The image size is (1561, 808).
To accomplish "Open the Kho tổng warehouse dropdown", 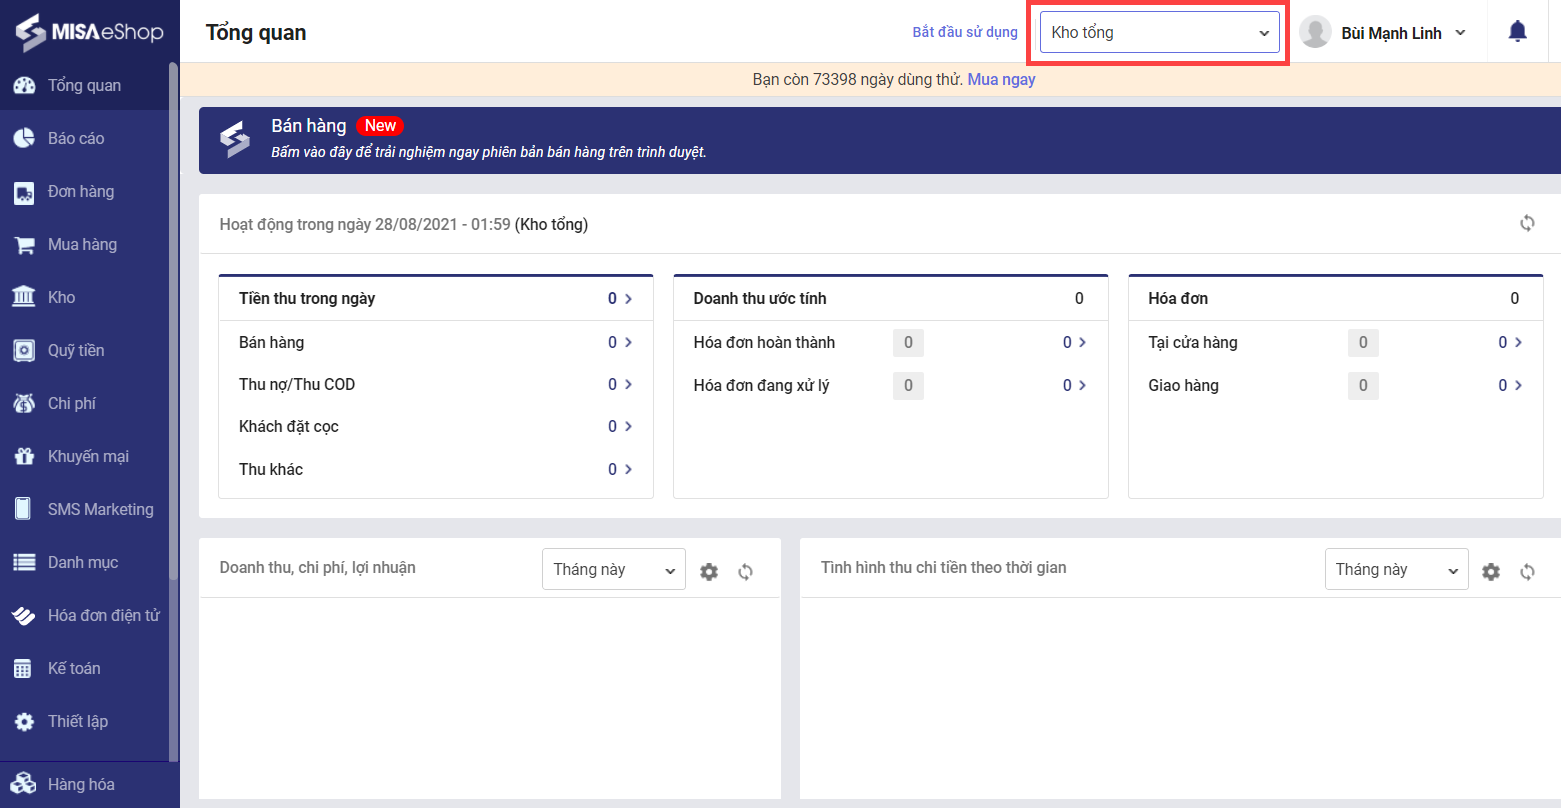I will [x=1160, y=32].
